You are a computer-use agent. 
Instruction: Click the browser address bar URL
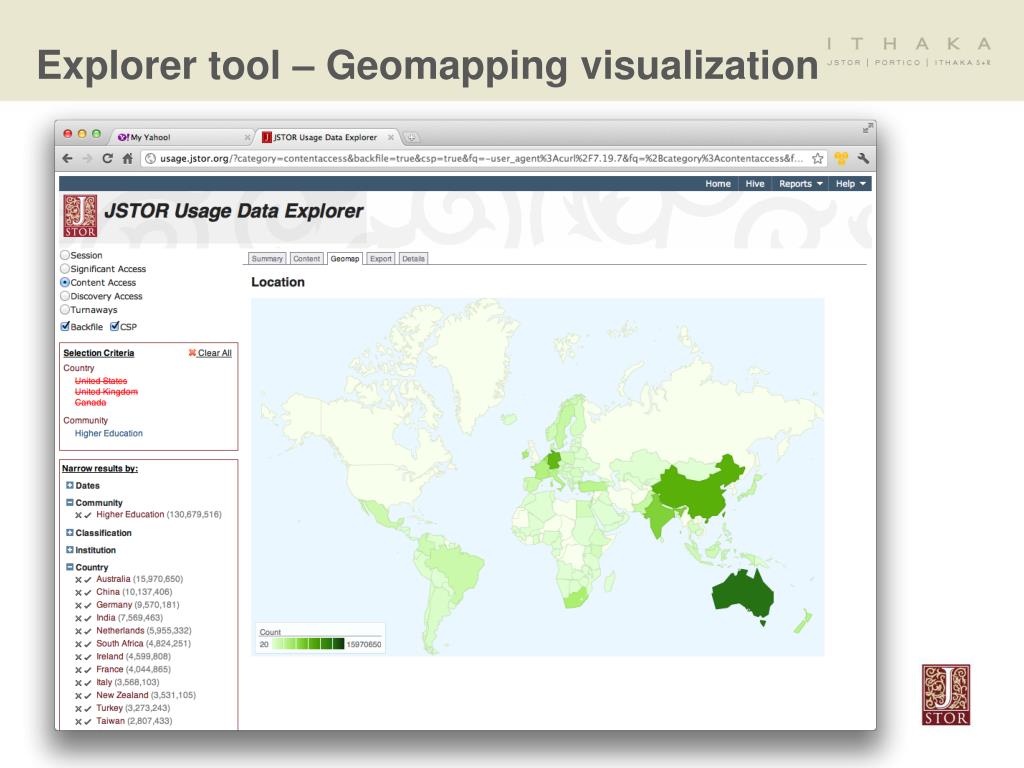click(x=480, y=157)
